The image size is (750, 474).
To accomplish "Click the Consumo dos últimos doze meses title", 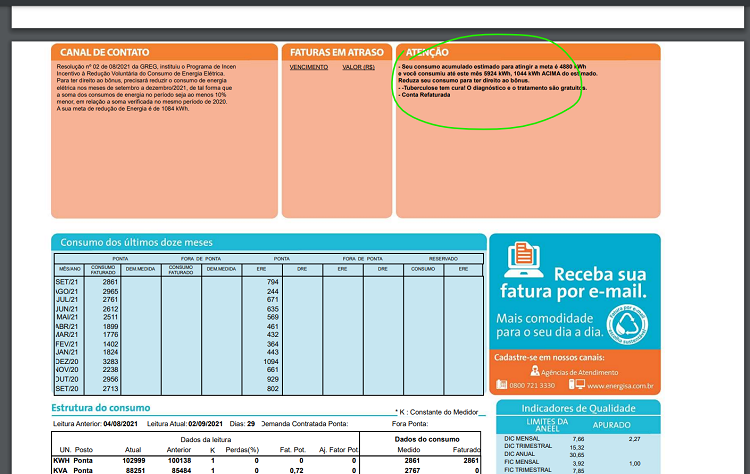I will click(136, 242).
